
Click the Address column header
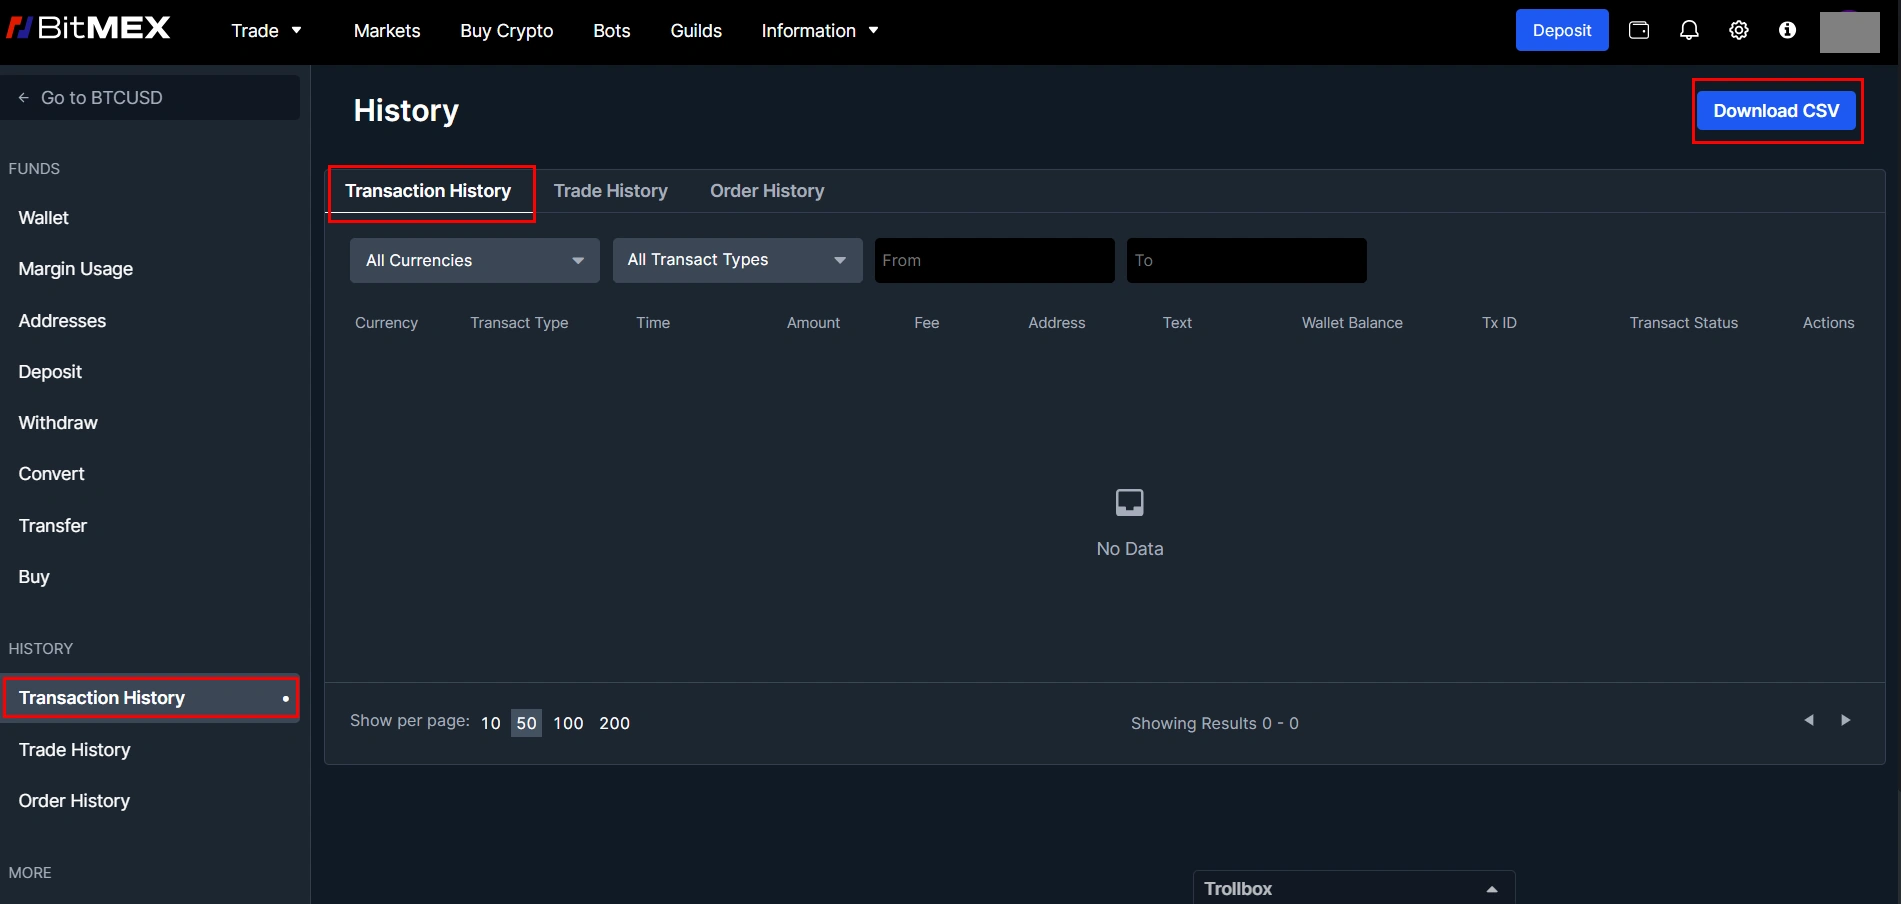(1057, 323)
